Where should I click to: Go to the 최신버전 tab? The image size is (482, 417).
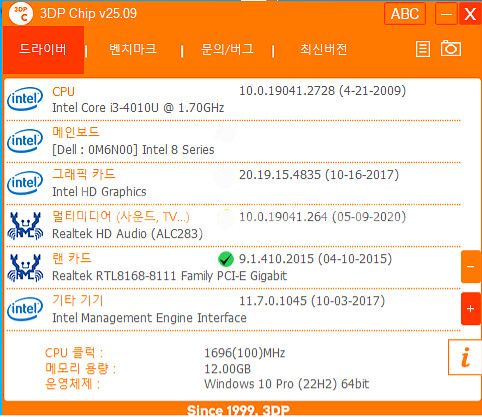pyautogui.click(x=323, y=49)
